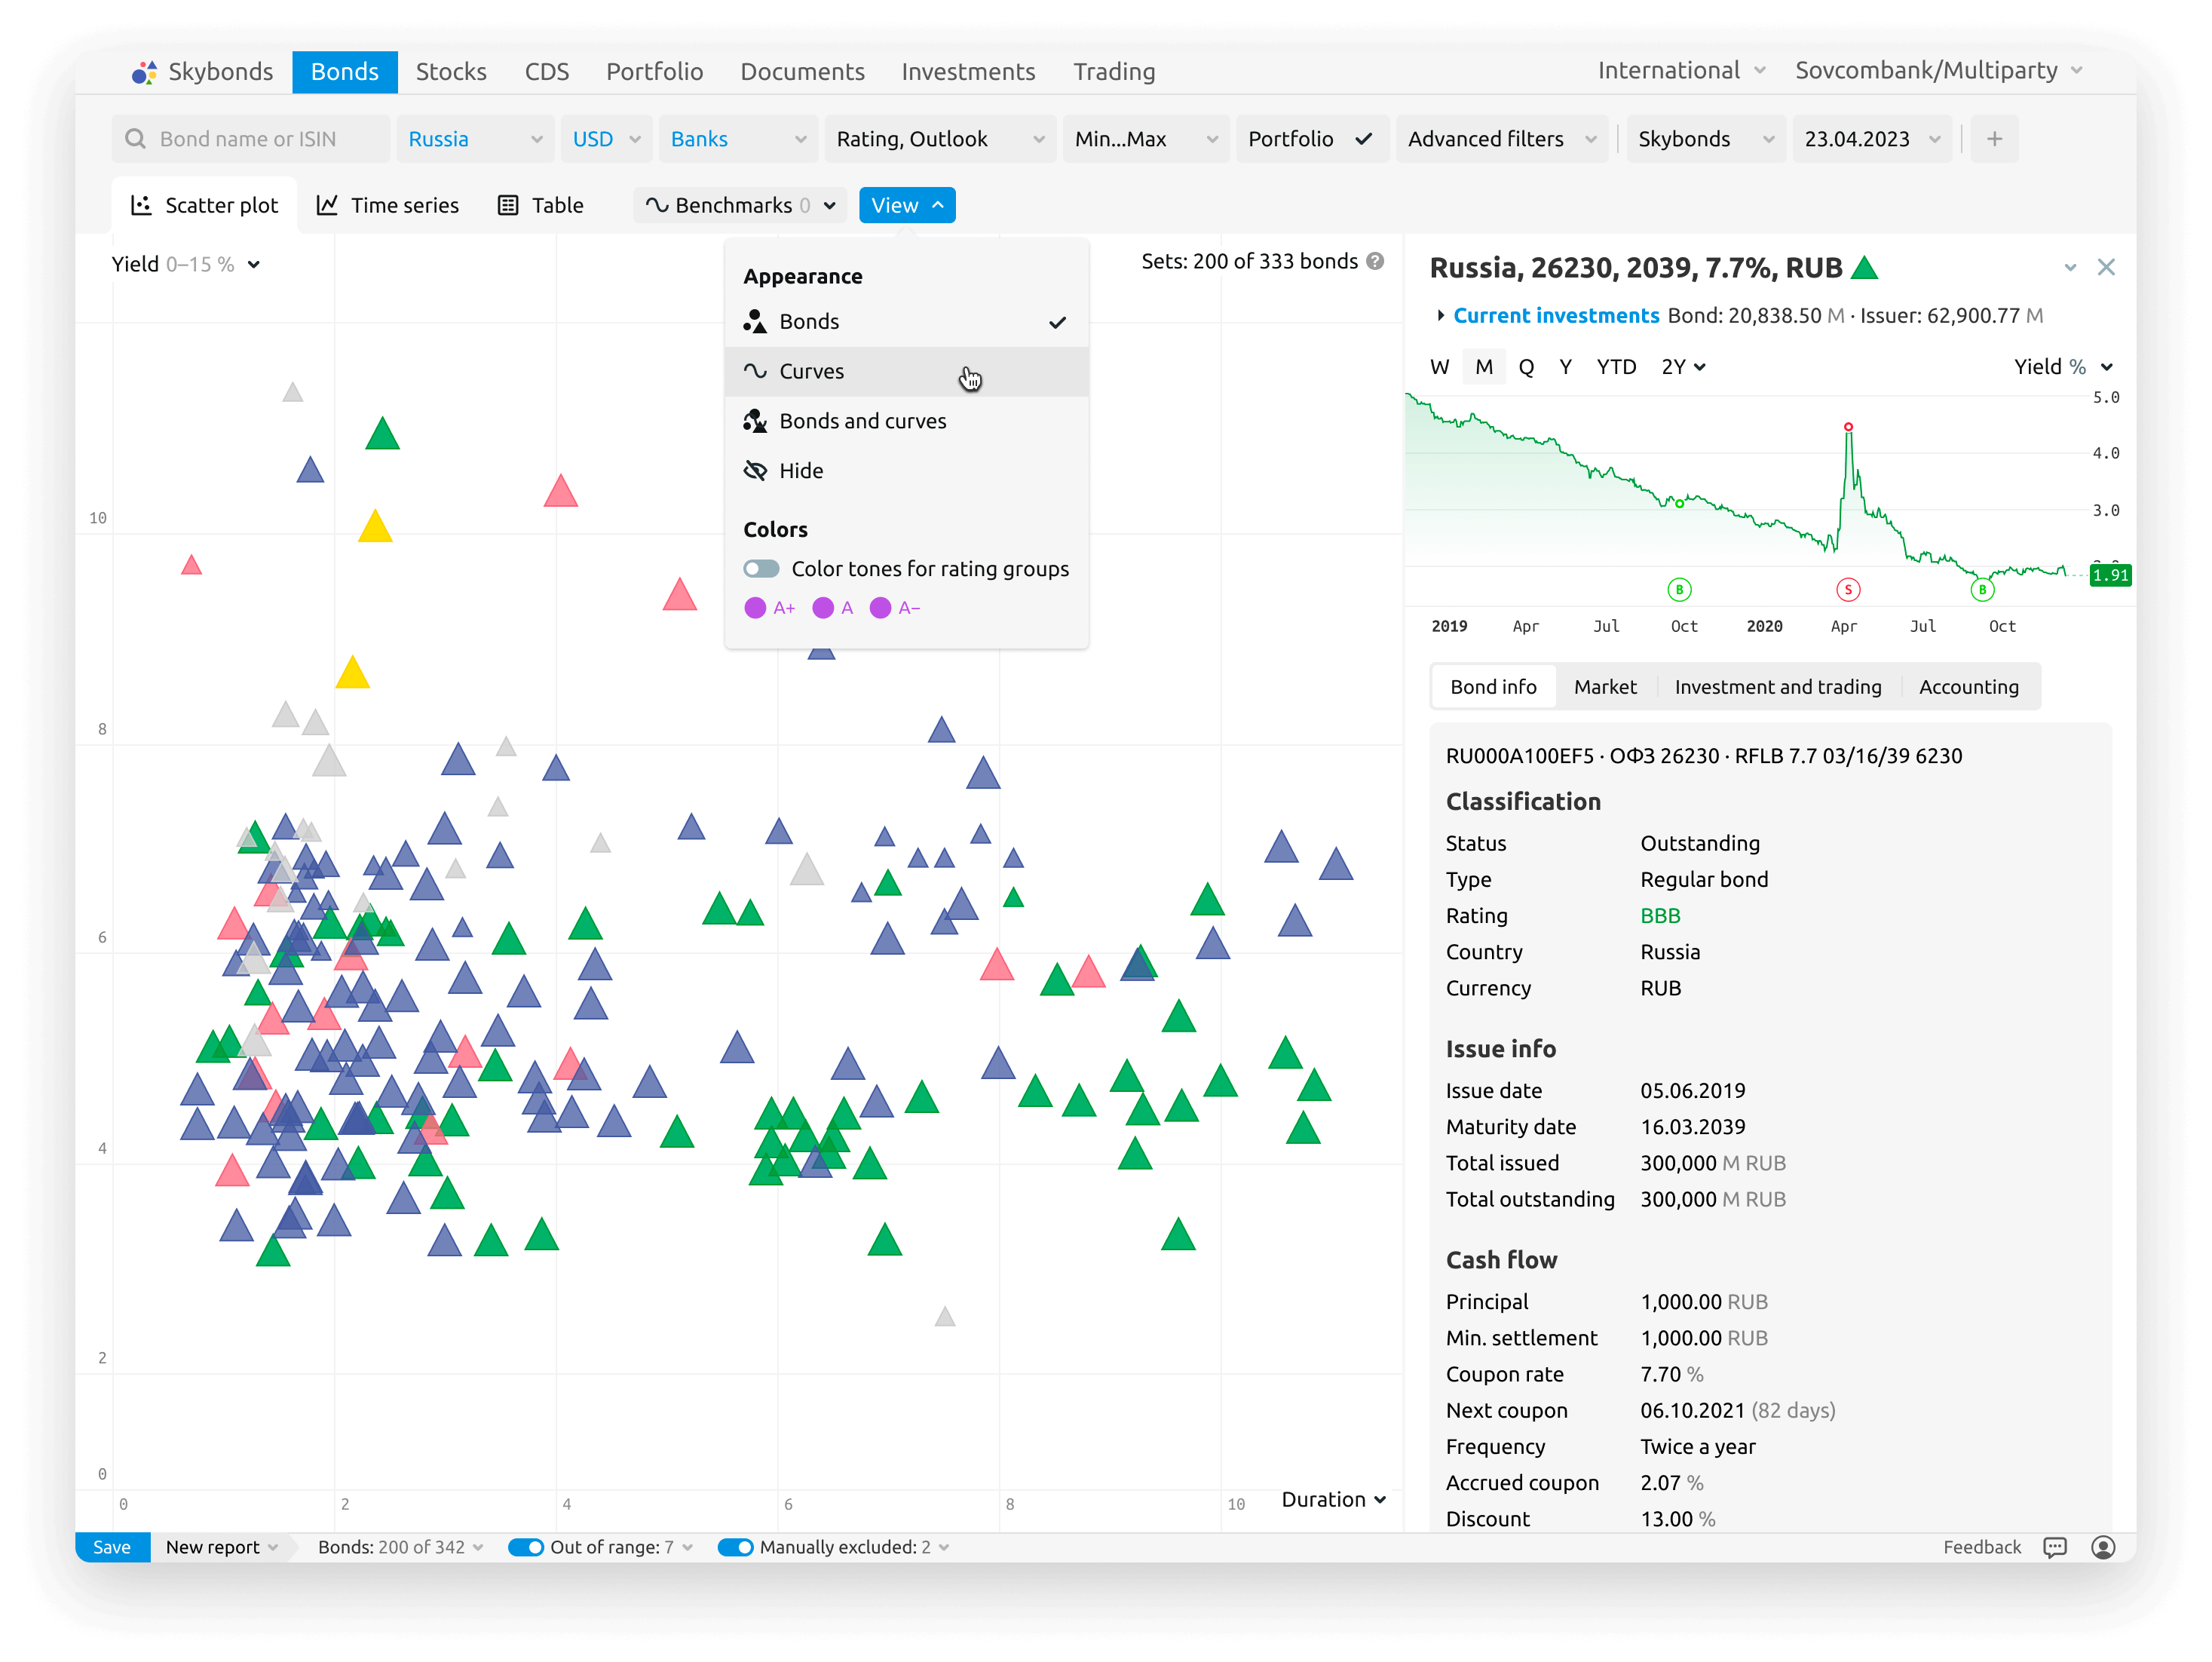Open the 2Y period dropdown
Image resolution: width=2212 pixels, height=1662 pixels.
click(x=1683, y=367)
